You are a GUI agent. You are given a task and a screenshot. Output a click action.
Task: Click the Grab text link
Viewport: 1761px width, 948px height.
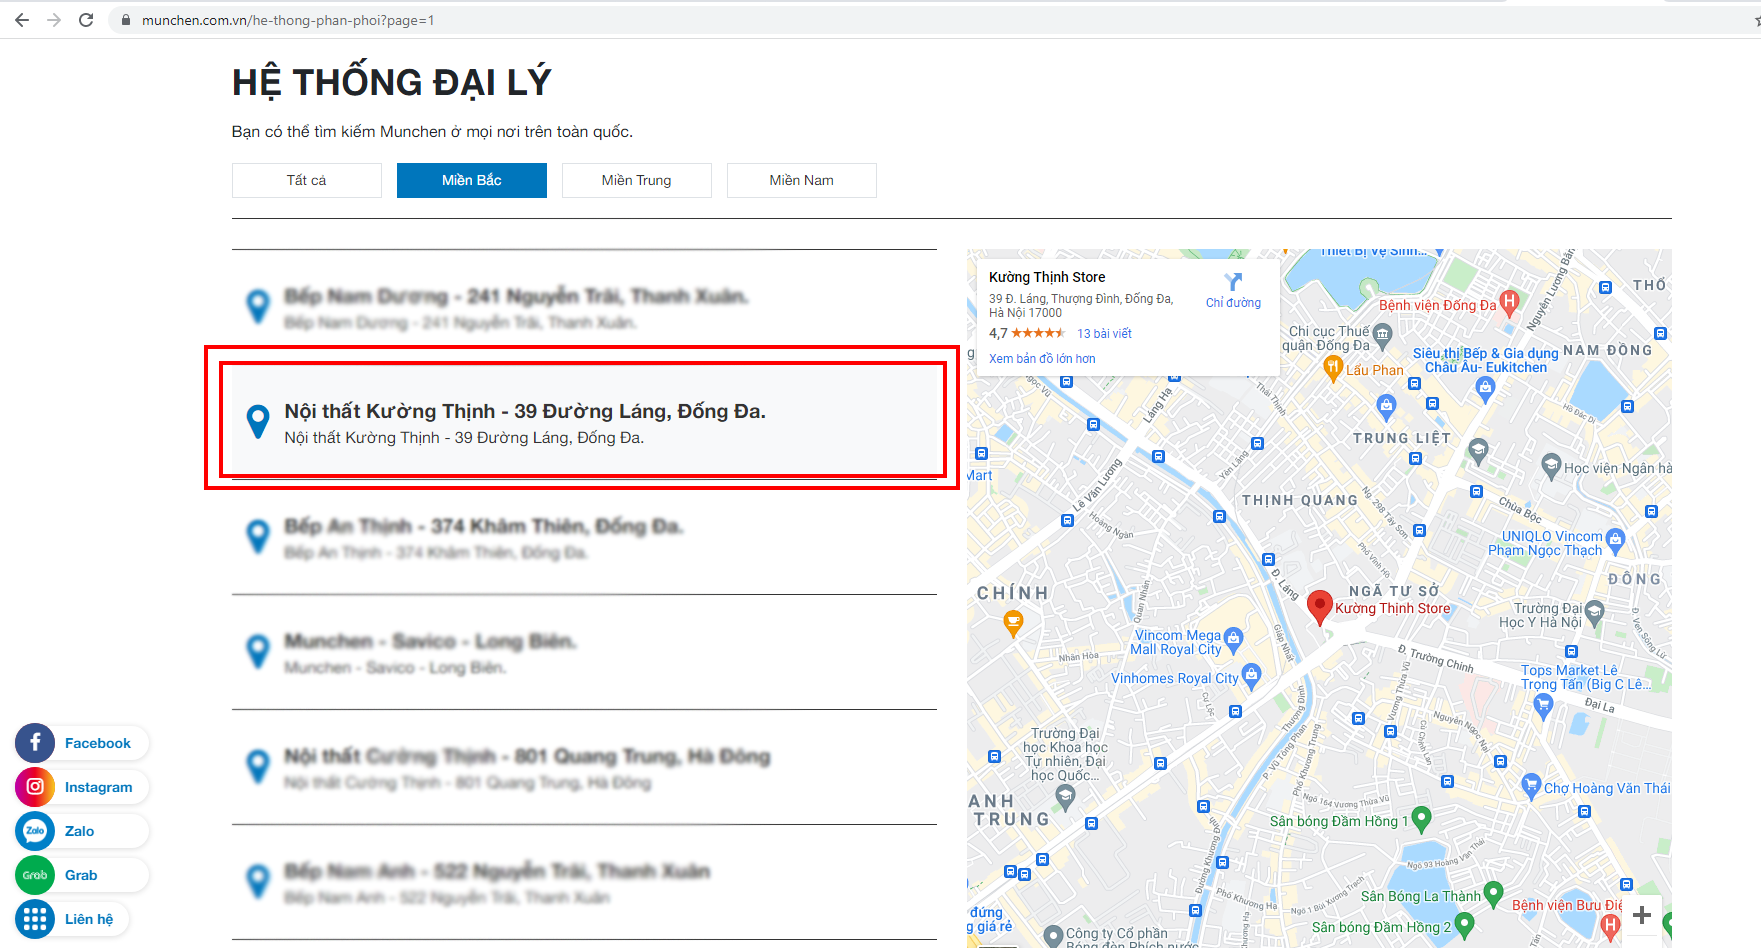[81, 875]
